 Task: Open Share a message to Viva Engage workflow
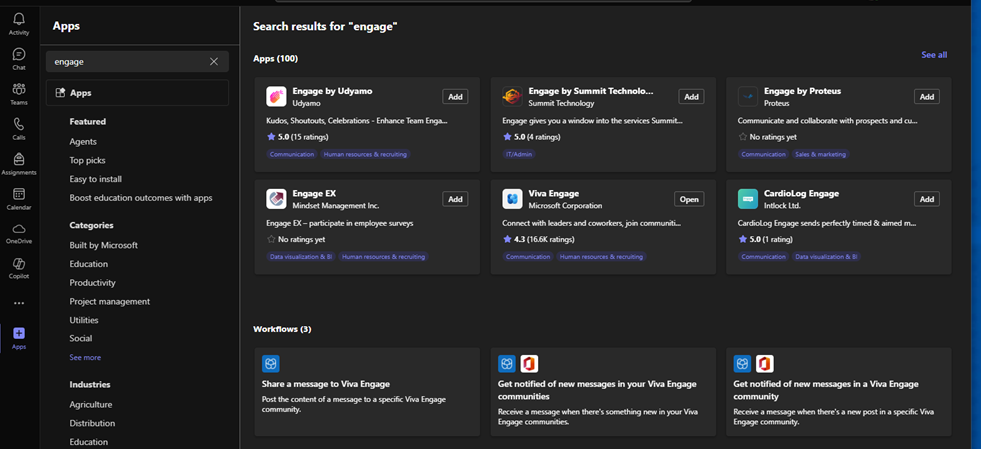click(x=367, y=392)
